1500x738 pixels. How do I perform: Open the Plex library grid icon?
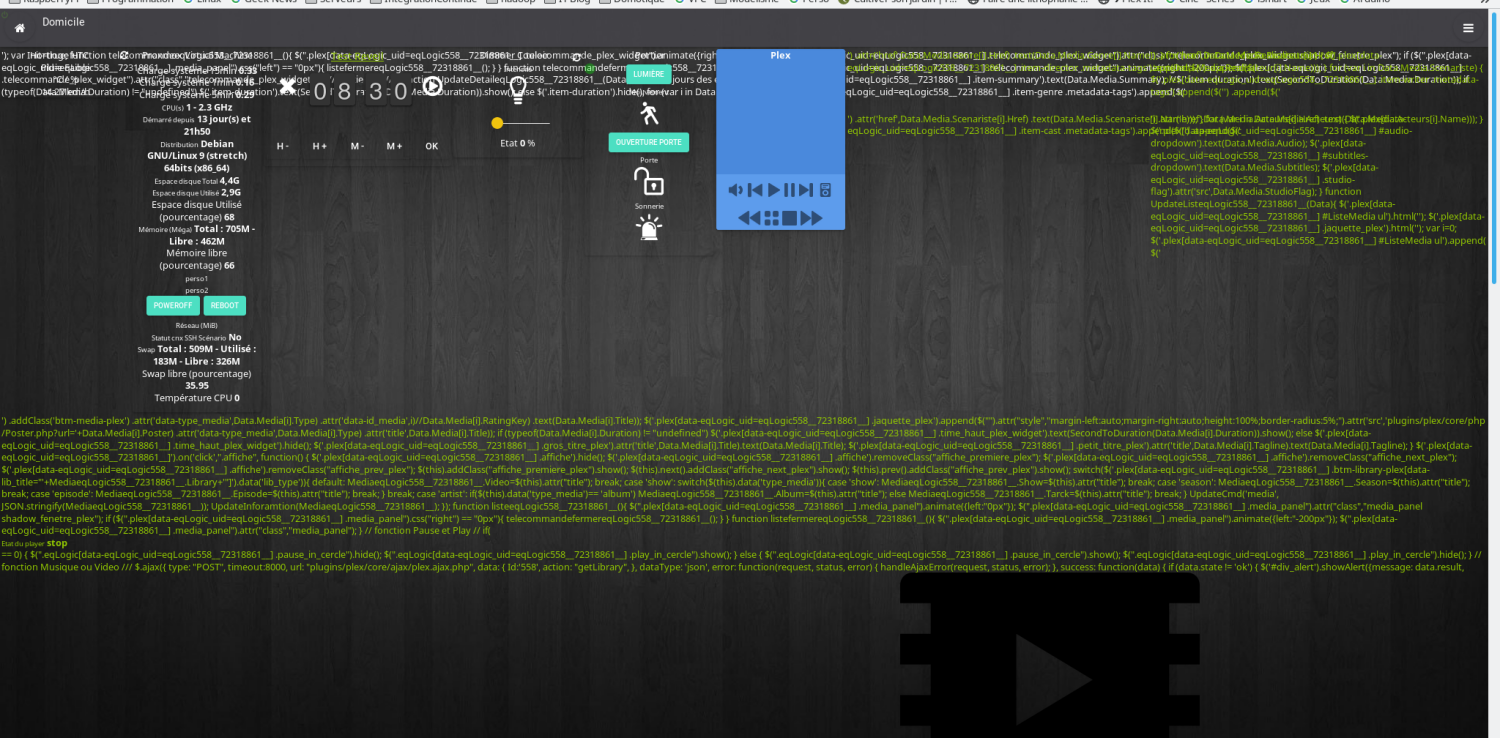point(771,217)
